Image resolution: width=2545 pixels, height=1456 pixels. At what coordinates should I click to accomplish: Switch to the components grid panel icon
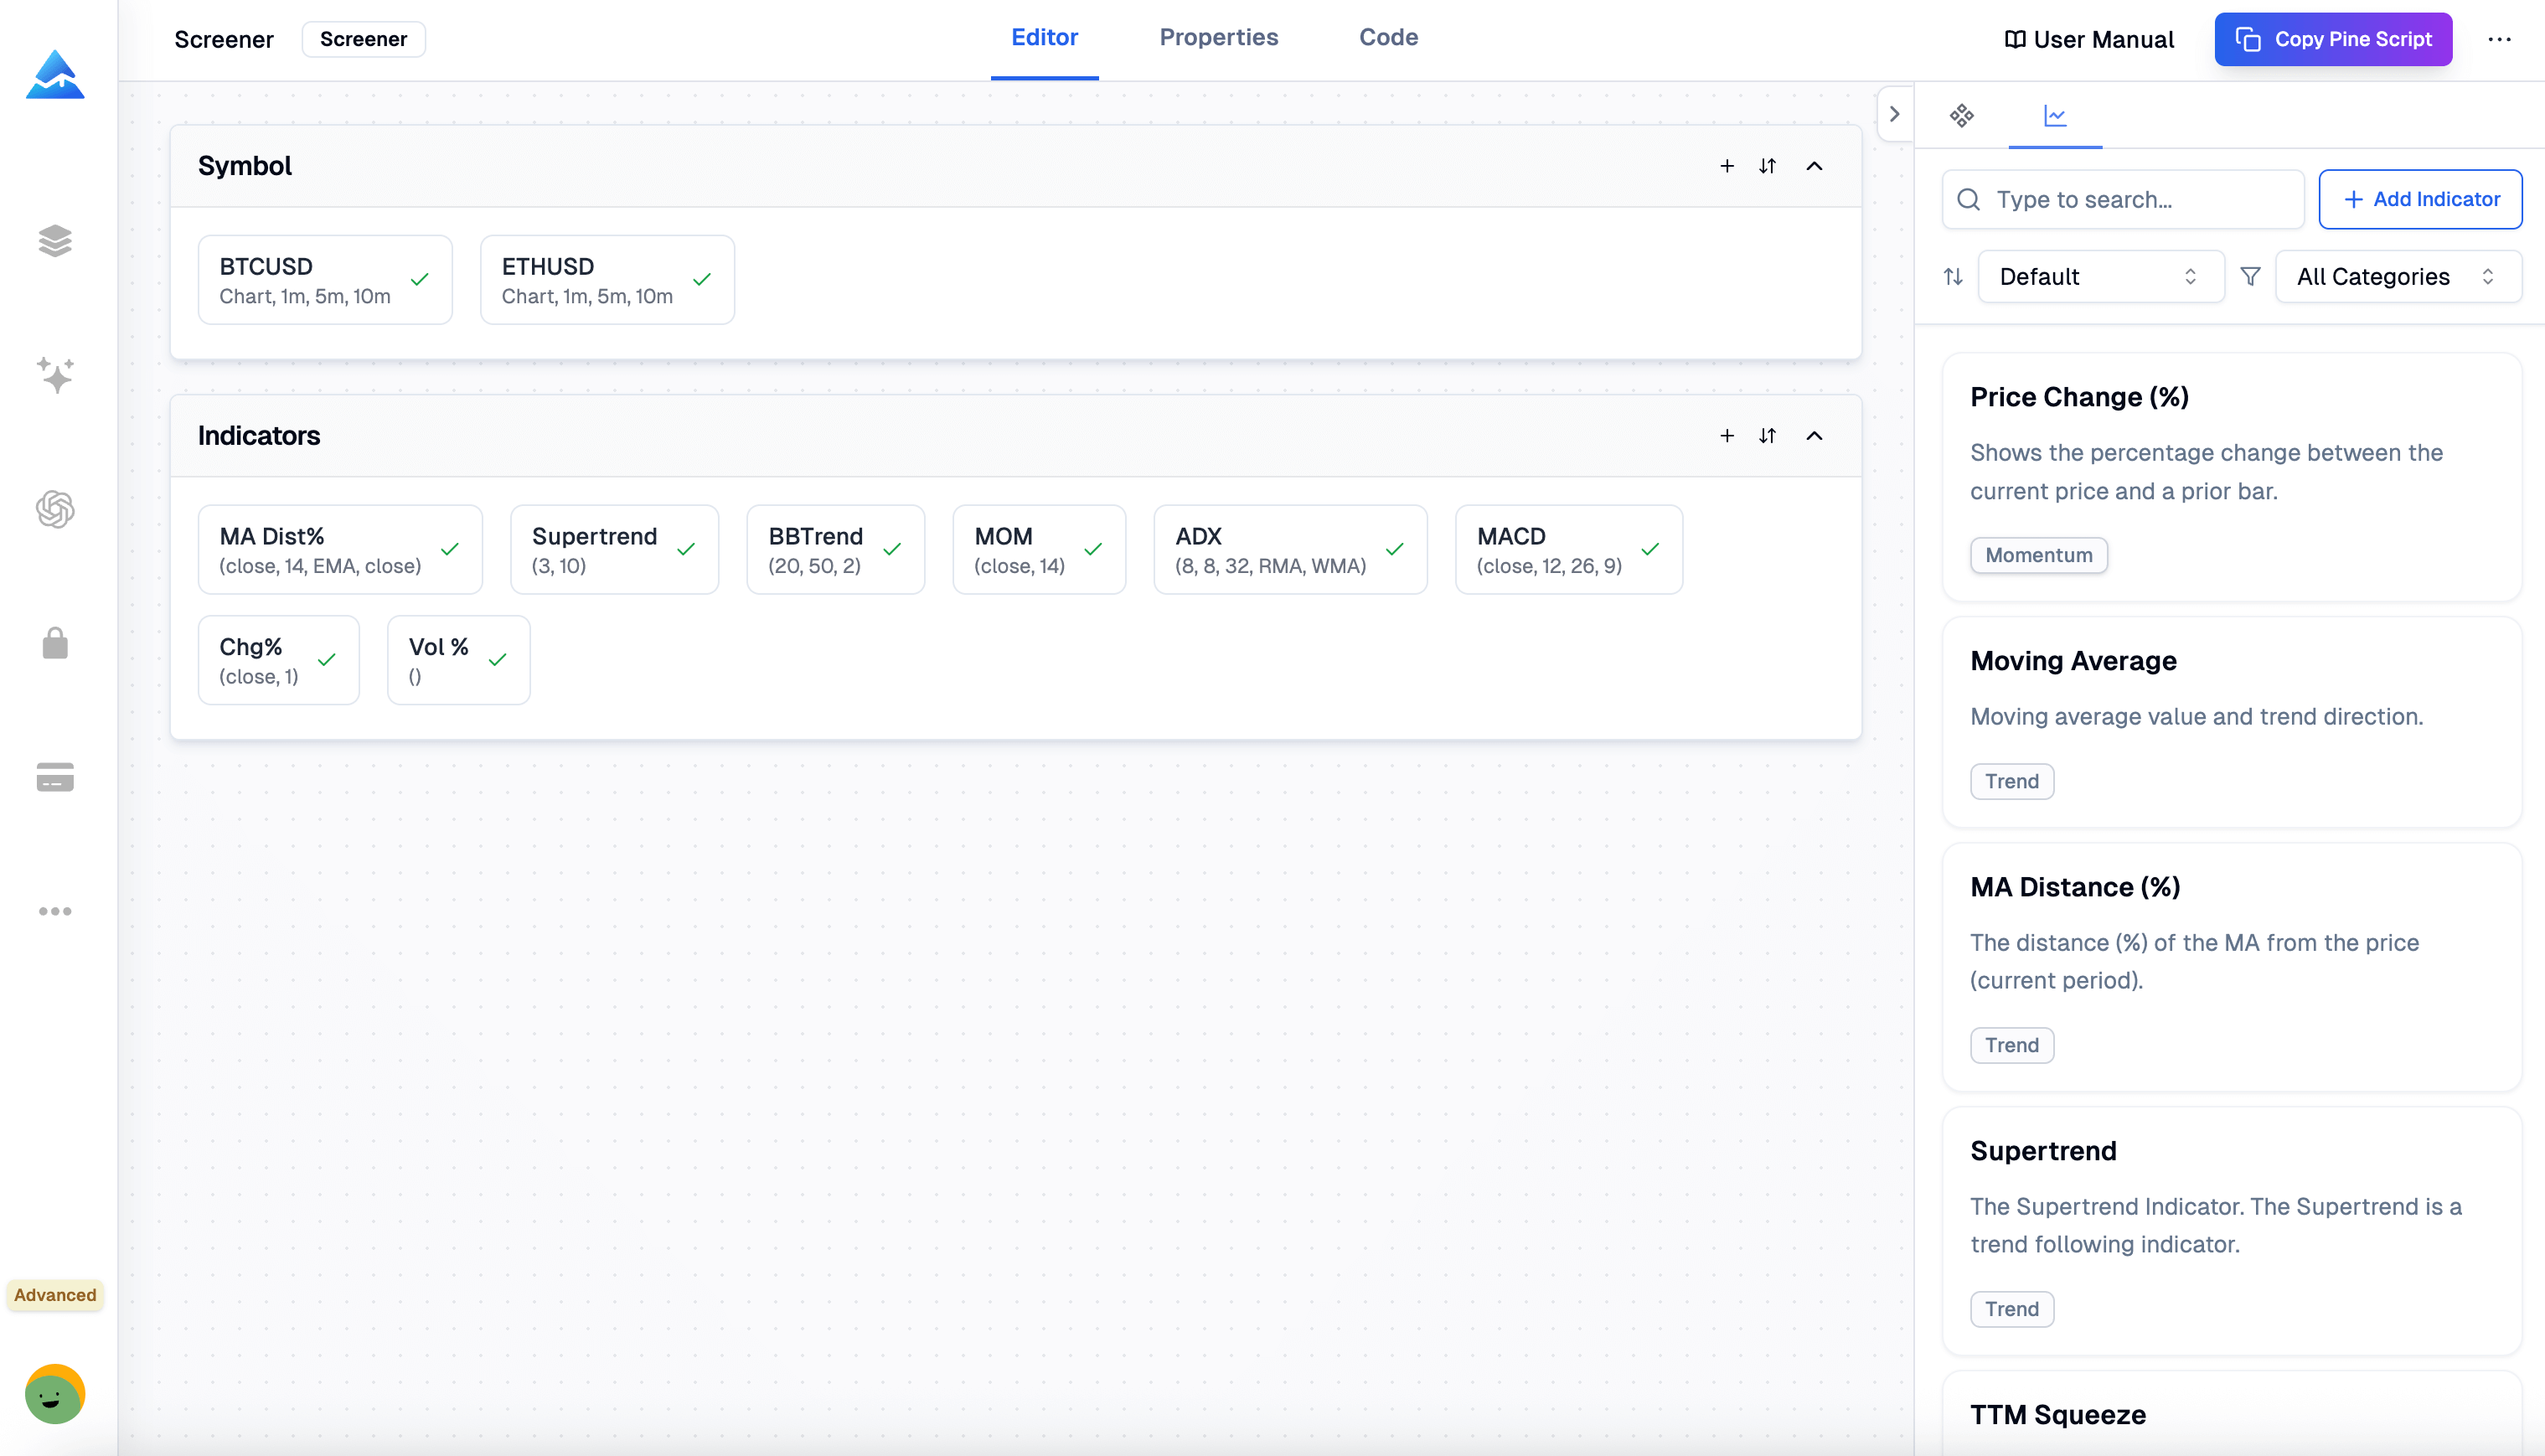1961,116
